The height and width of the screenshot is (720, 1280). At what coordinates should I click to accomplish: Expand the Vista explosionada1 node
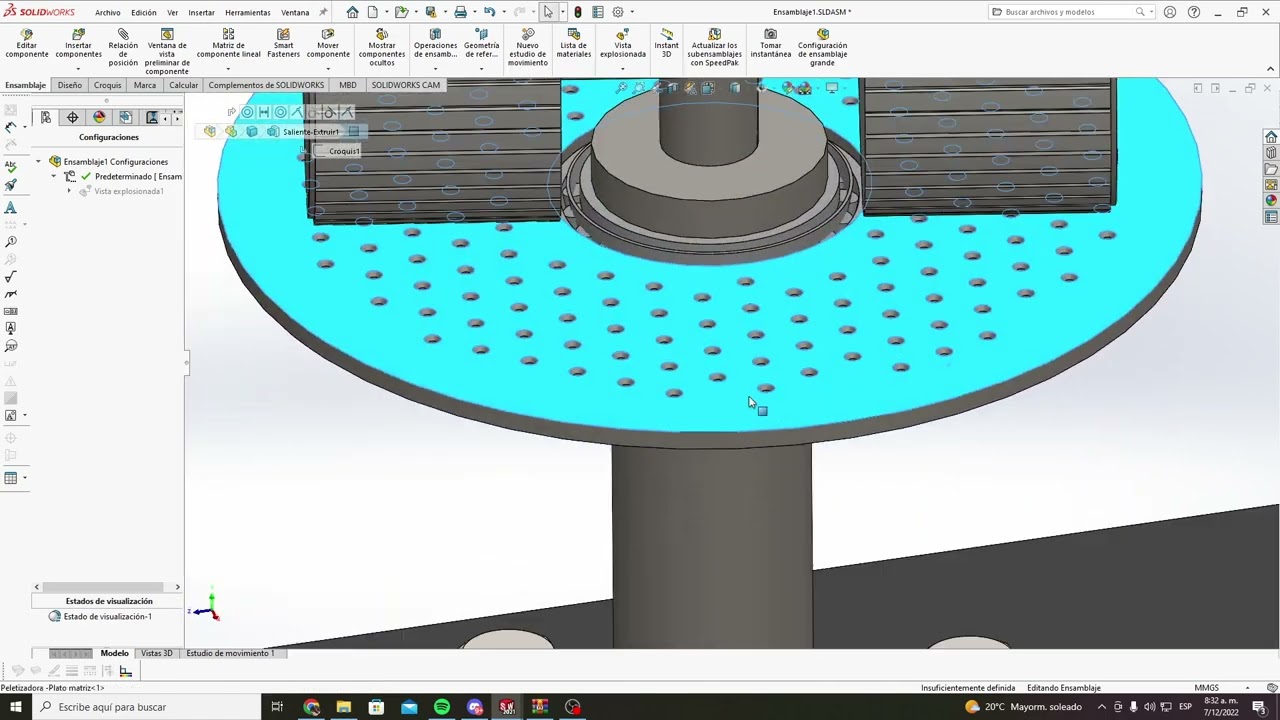point(69,191)
